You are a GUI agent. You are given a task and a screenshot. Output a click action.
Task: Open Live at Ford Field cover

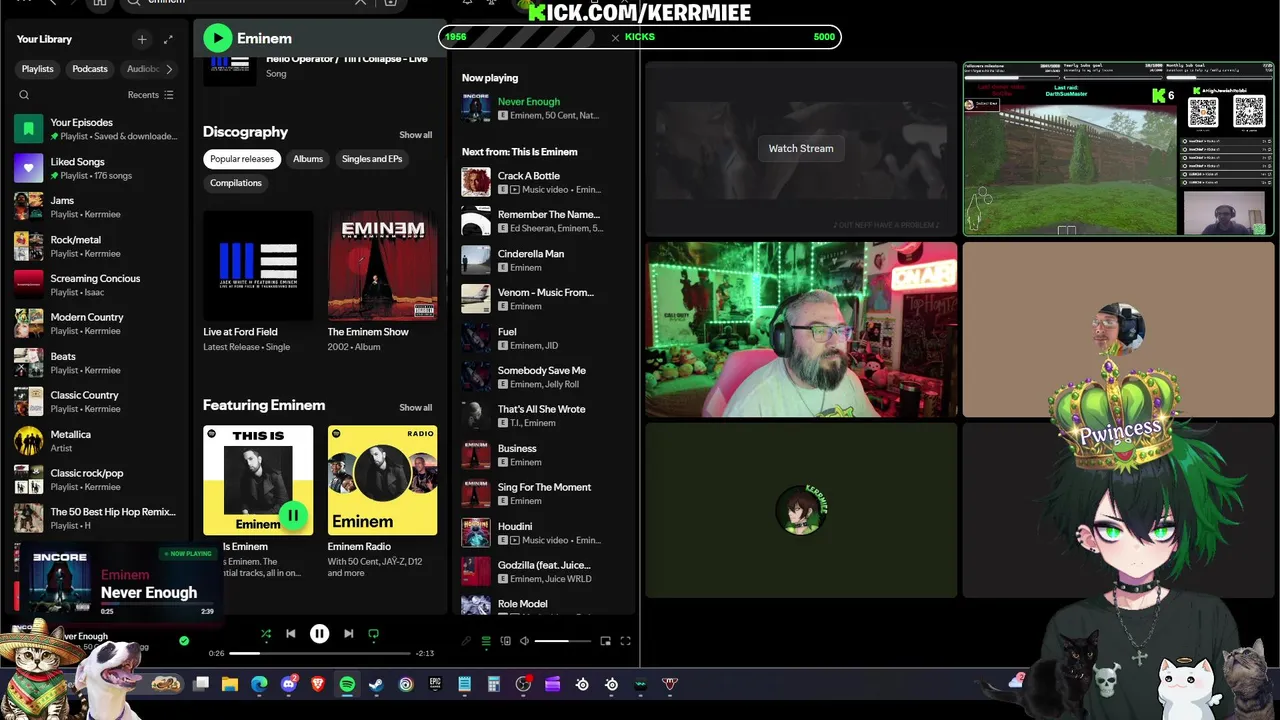click(x=258, y=265)
